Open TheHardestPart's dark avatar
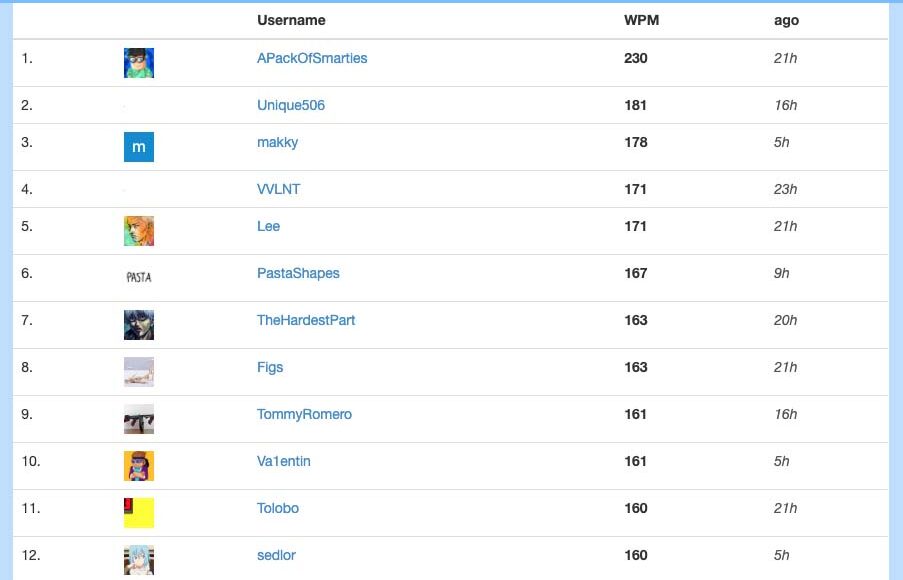Viewport: 903px width, 580px height. pos(139,325)
